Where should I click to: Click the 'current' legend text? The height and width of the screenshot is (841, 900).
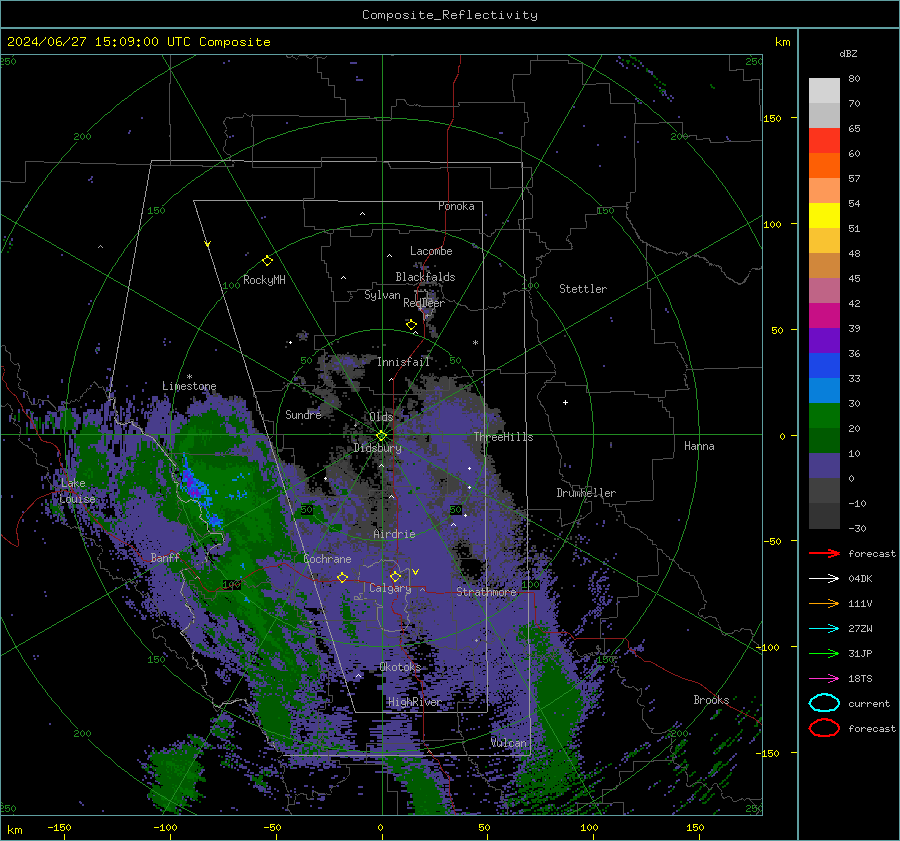point(869,703)
